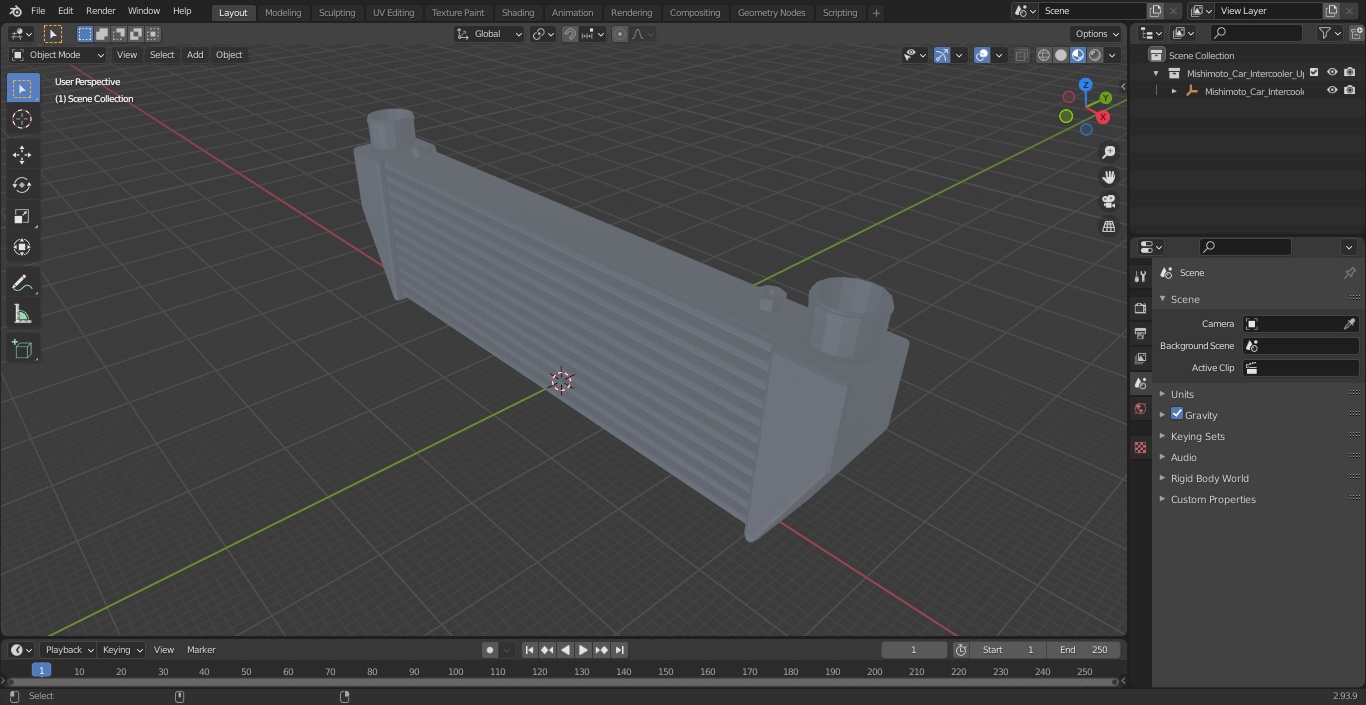The height and width of the screenshot is (705, 1366).
Task: Toggle show overlays button
Action: [982, 55]
